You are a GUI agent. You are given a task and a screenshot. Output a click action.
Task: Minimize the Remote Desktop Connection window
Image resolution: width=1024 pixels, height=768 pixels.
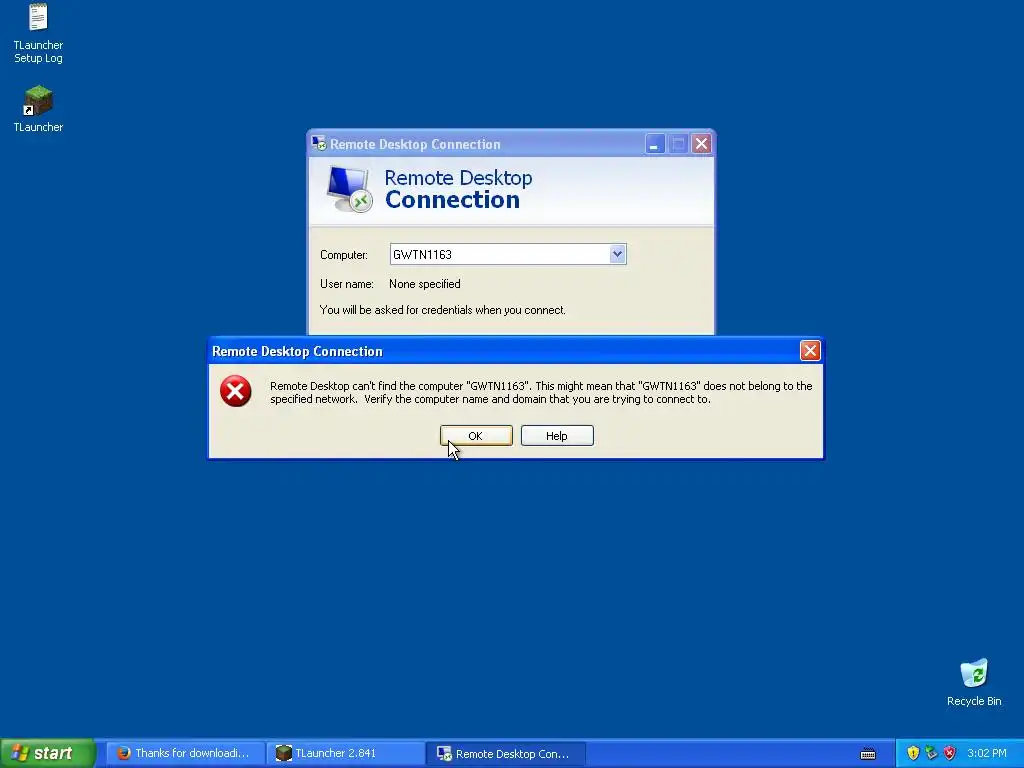[655, 144]
